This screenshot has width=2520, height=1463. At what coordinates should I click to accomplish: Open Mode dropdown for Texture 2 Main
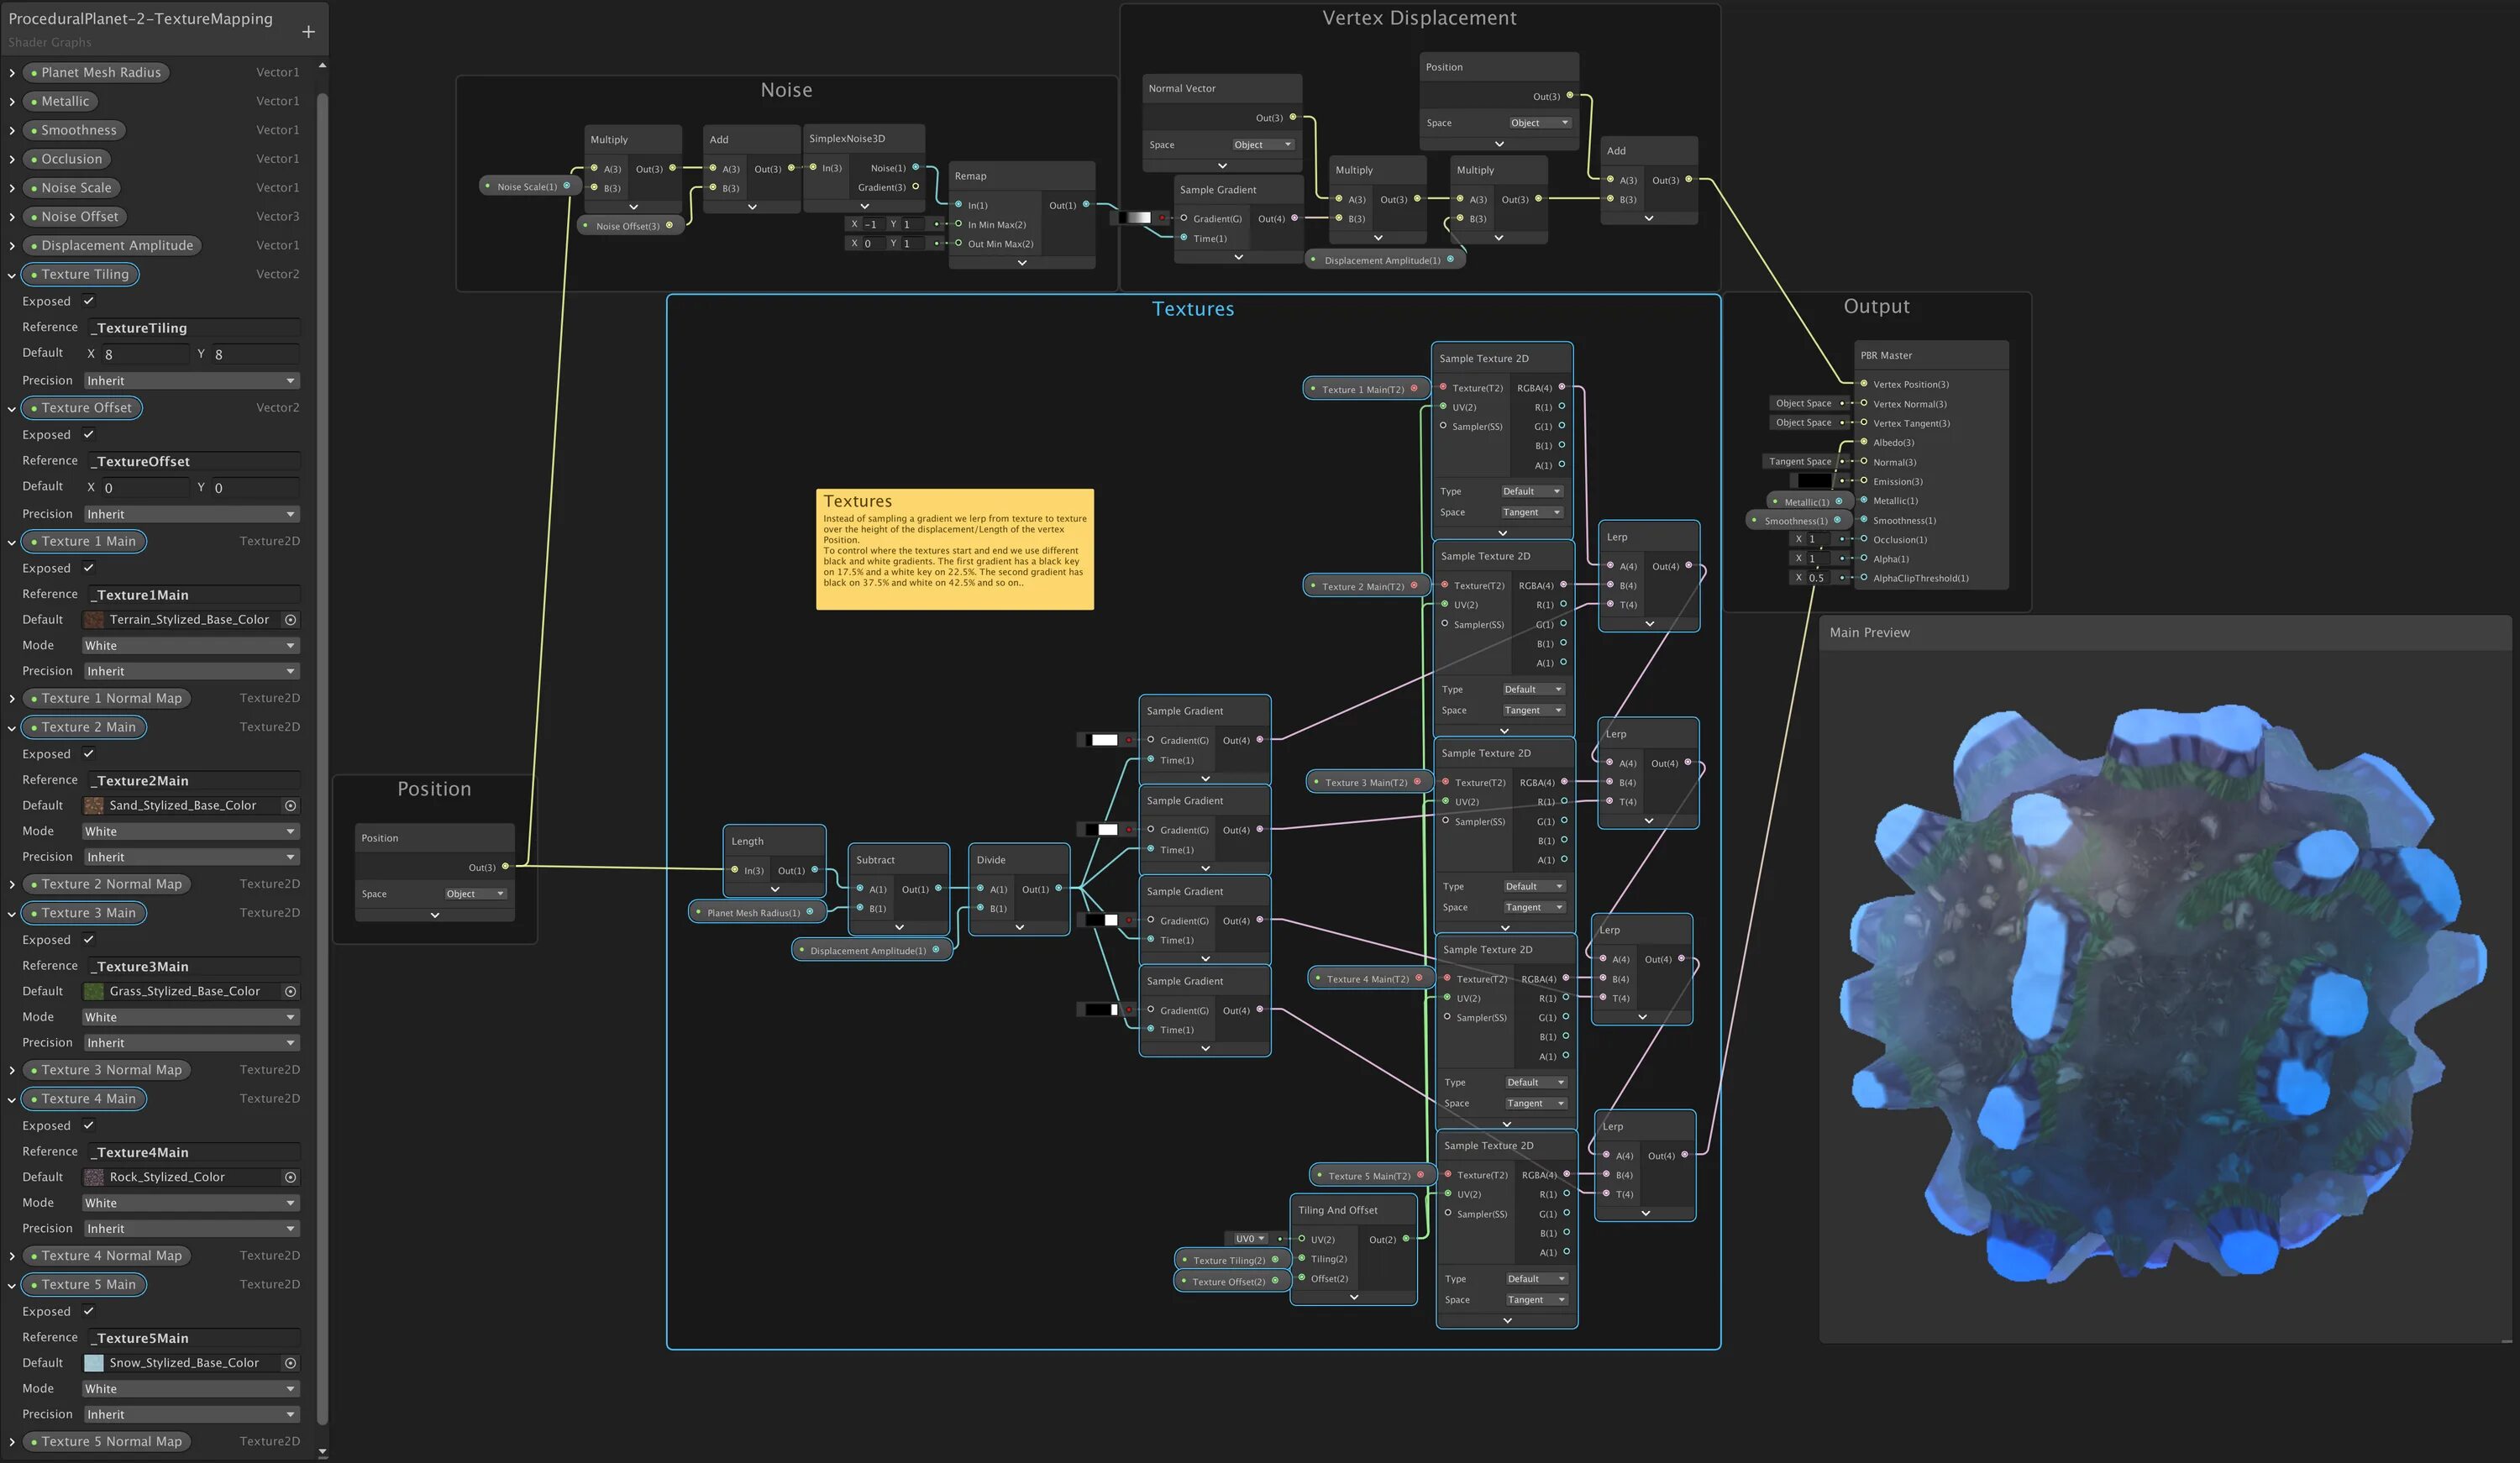(190, 832)
